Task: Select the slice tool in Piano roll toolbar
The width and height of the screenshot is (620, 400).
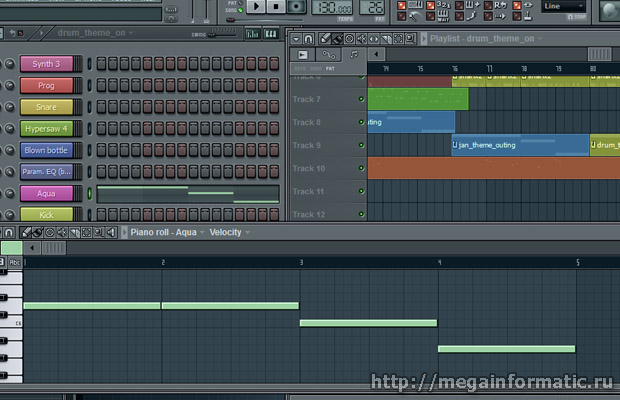Action: point(74,232)
